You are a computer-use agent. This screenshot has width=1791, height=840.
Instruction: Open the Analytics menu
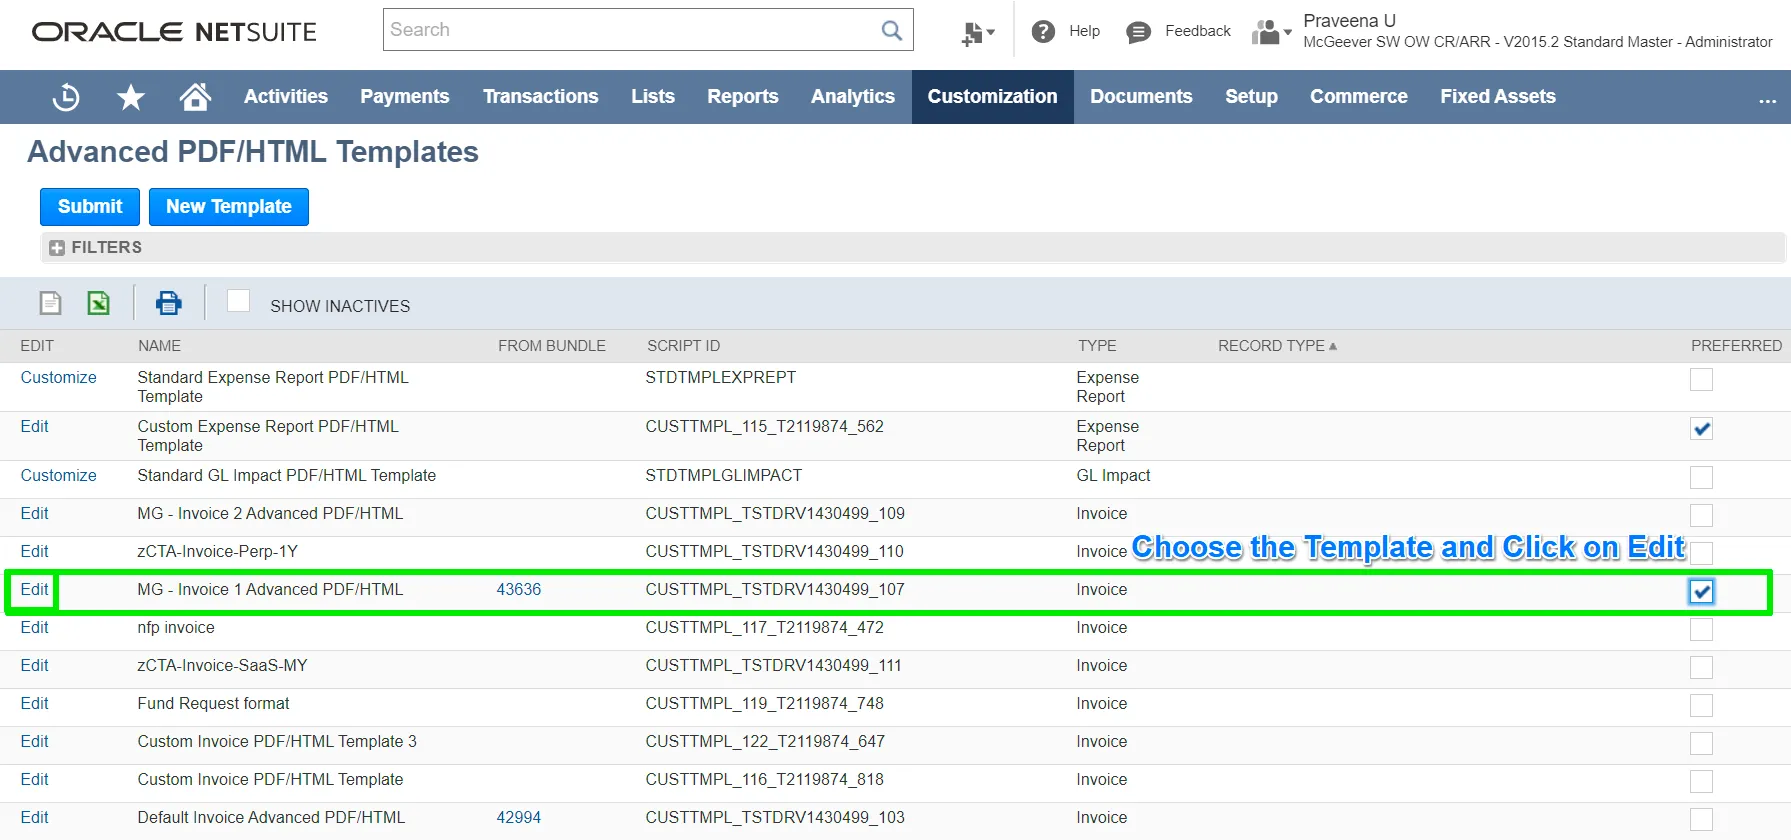853,97
